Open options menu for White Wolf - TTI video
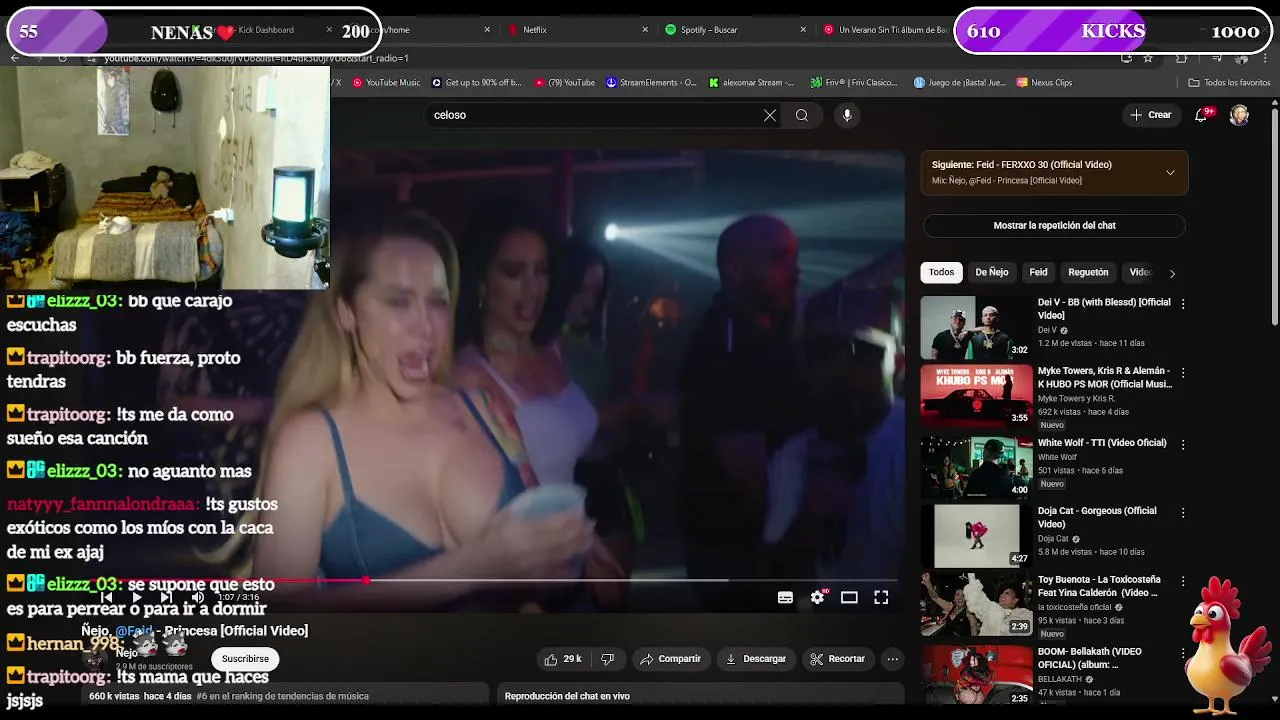This screenshot has height=720, width=1280. point(1183,444)
